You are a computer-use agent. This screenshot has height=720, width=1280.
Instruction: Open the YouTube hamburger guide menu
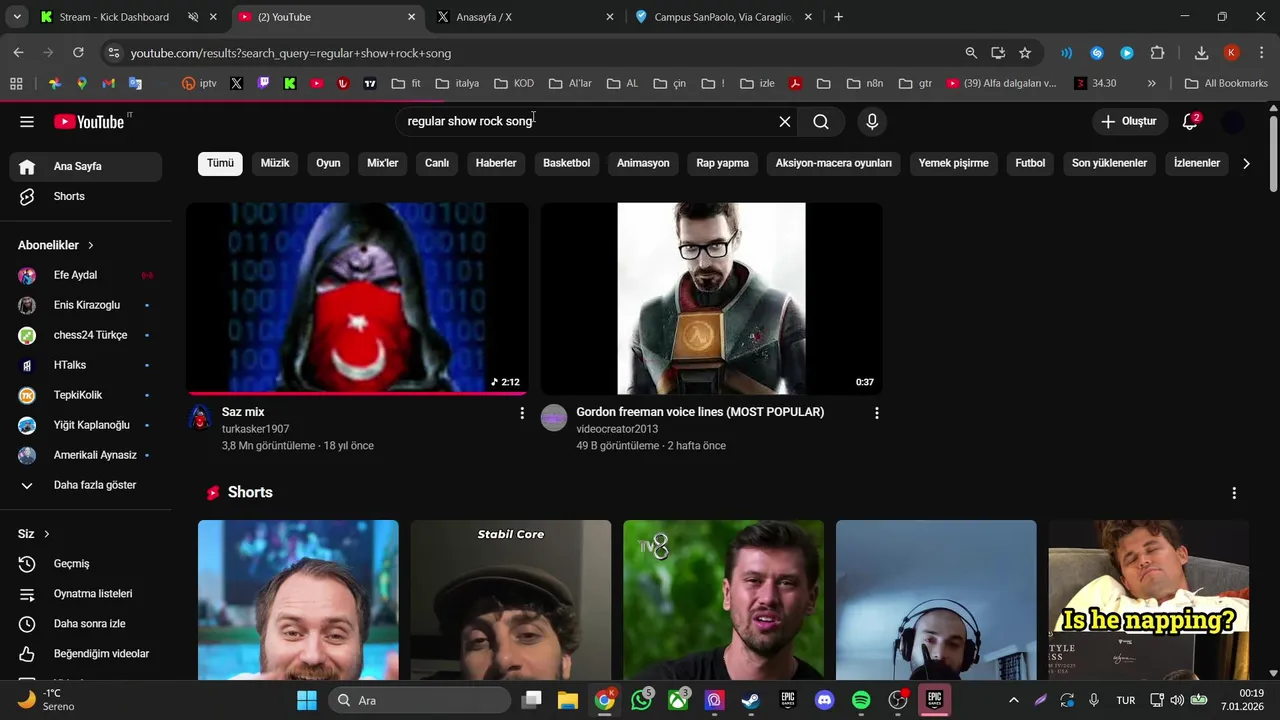pos(27,122)
